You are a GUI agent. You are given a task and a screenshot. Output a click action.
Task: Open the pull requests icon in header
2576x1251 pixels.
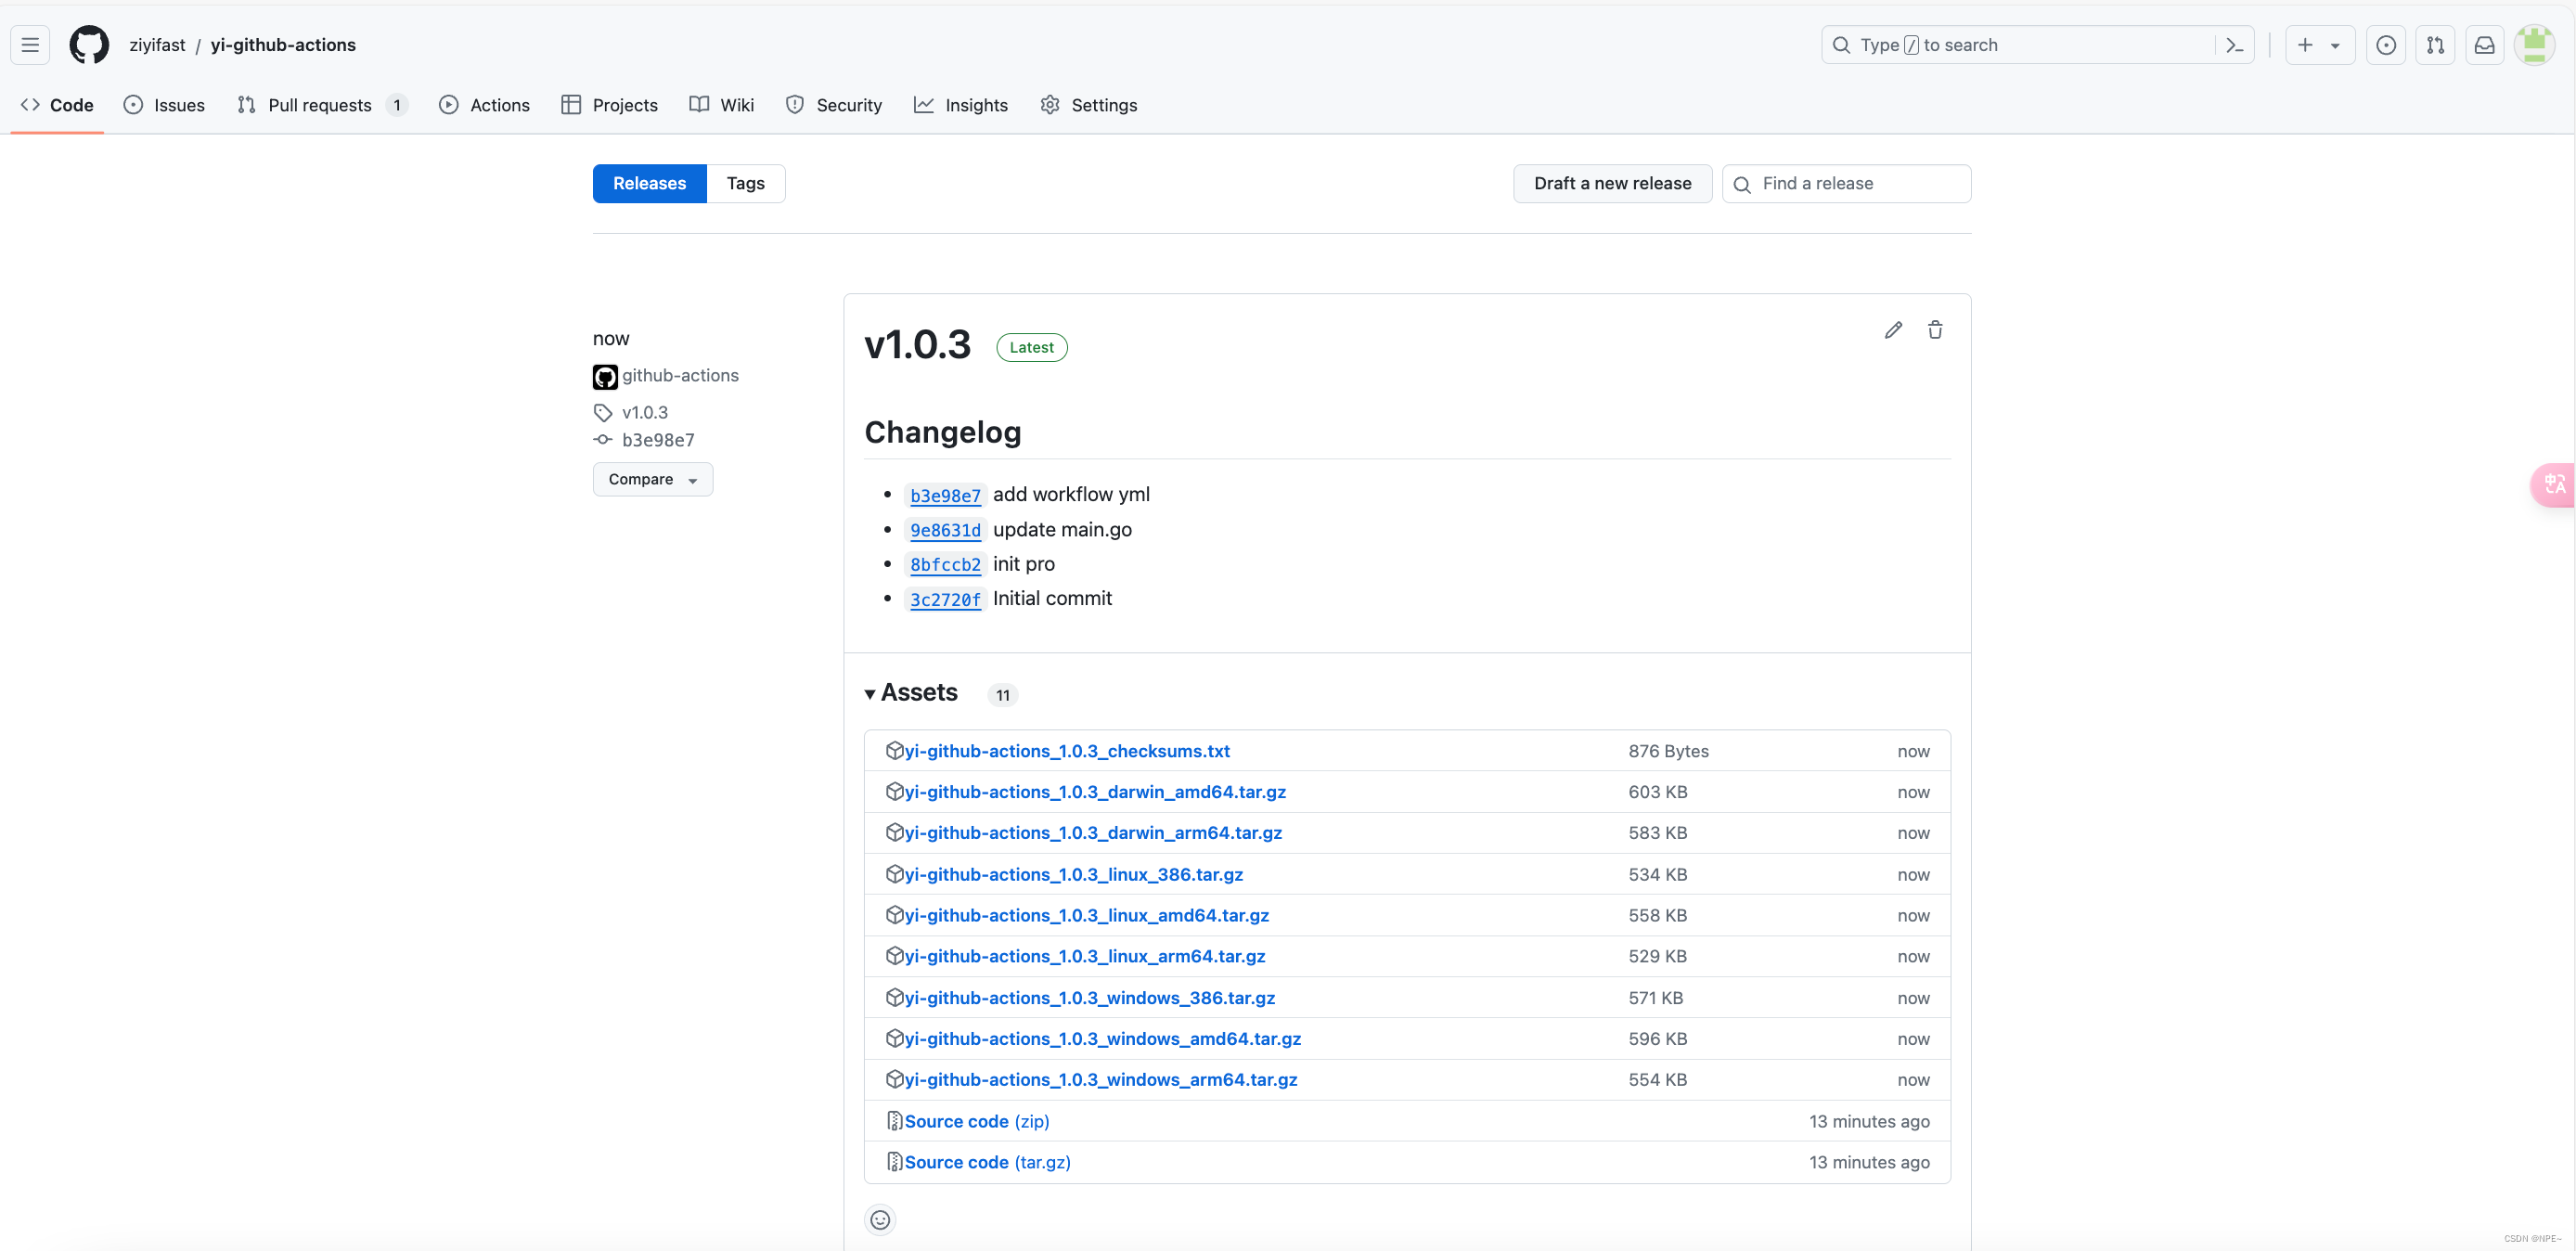click(x=2435, y=45)
